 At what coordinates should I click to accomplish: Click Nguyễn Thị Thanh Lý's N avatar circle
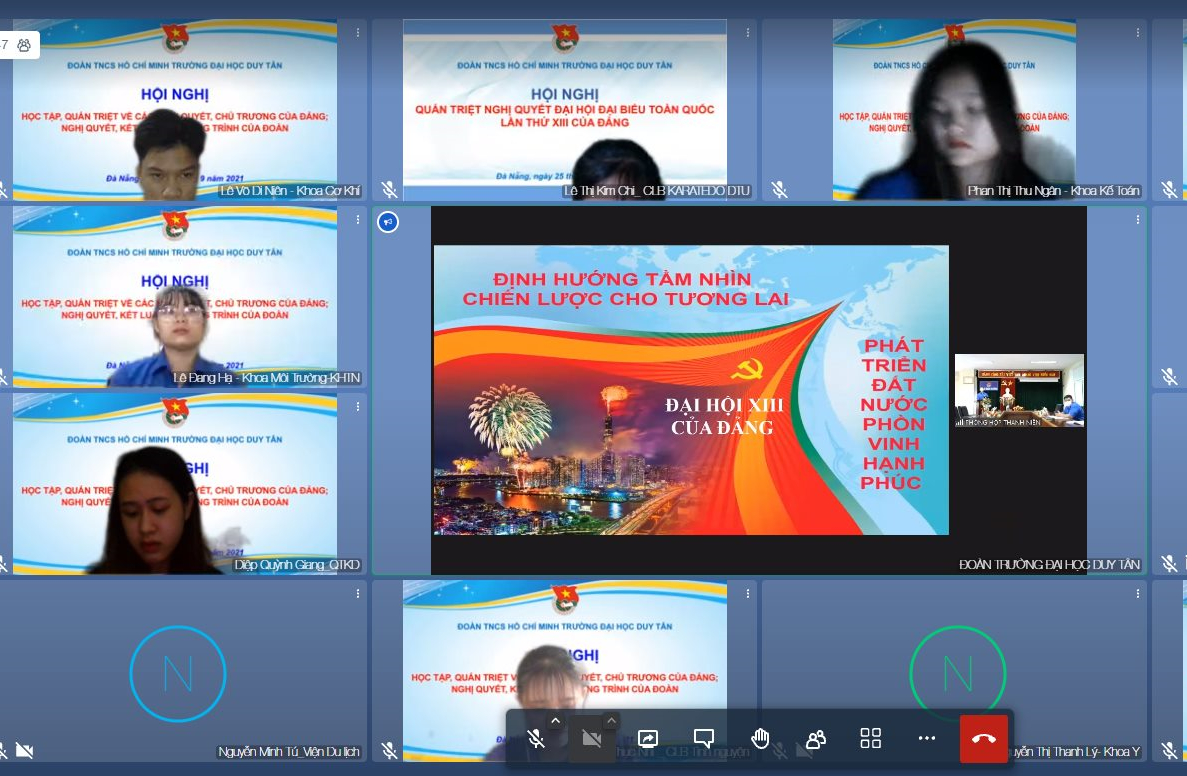pyautogui.click(x=958, y=673)
